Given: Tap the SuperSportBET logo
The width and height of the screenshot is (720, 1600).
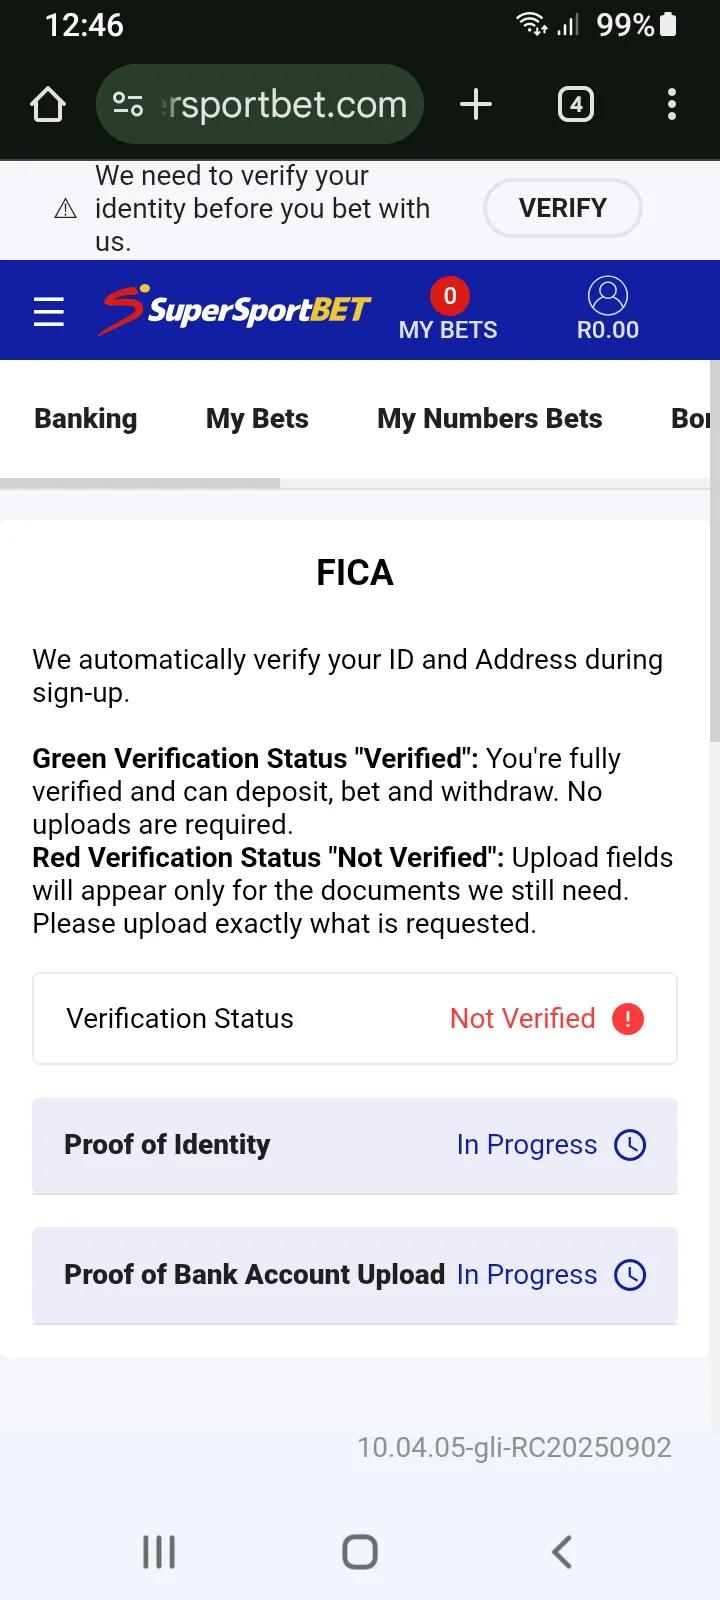Looking at the screenshot, I should (x=236, y=310).
